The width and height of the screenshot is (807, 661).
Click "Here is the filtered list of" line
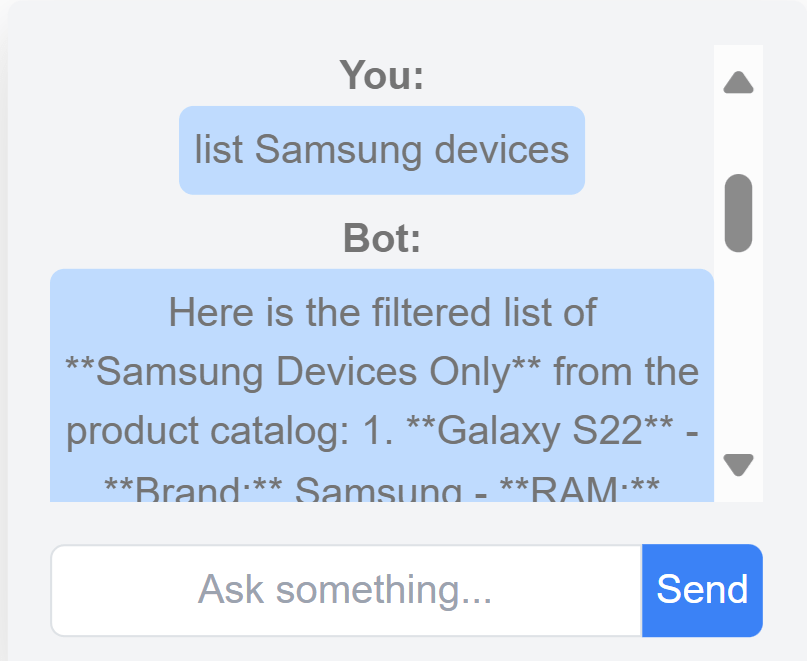click(382, 312)
